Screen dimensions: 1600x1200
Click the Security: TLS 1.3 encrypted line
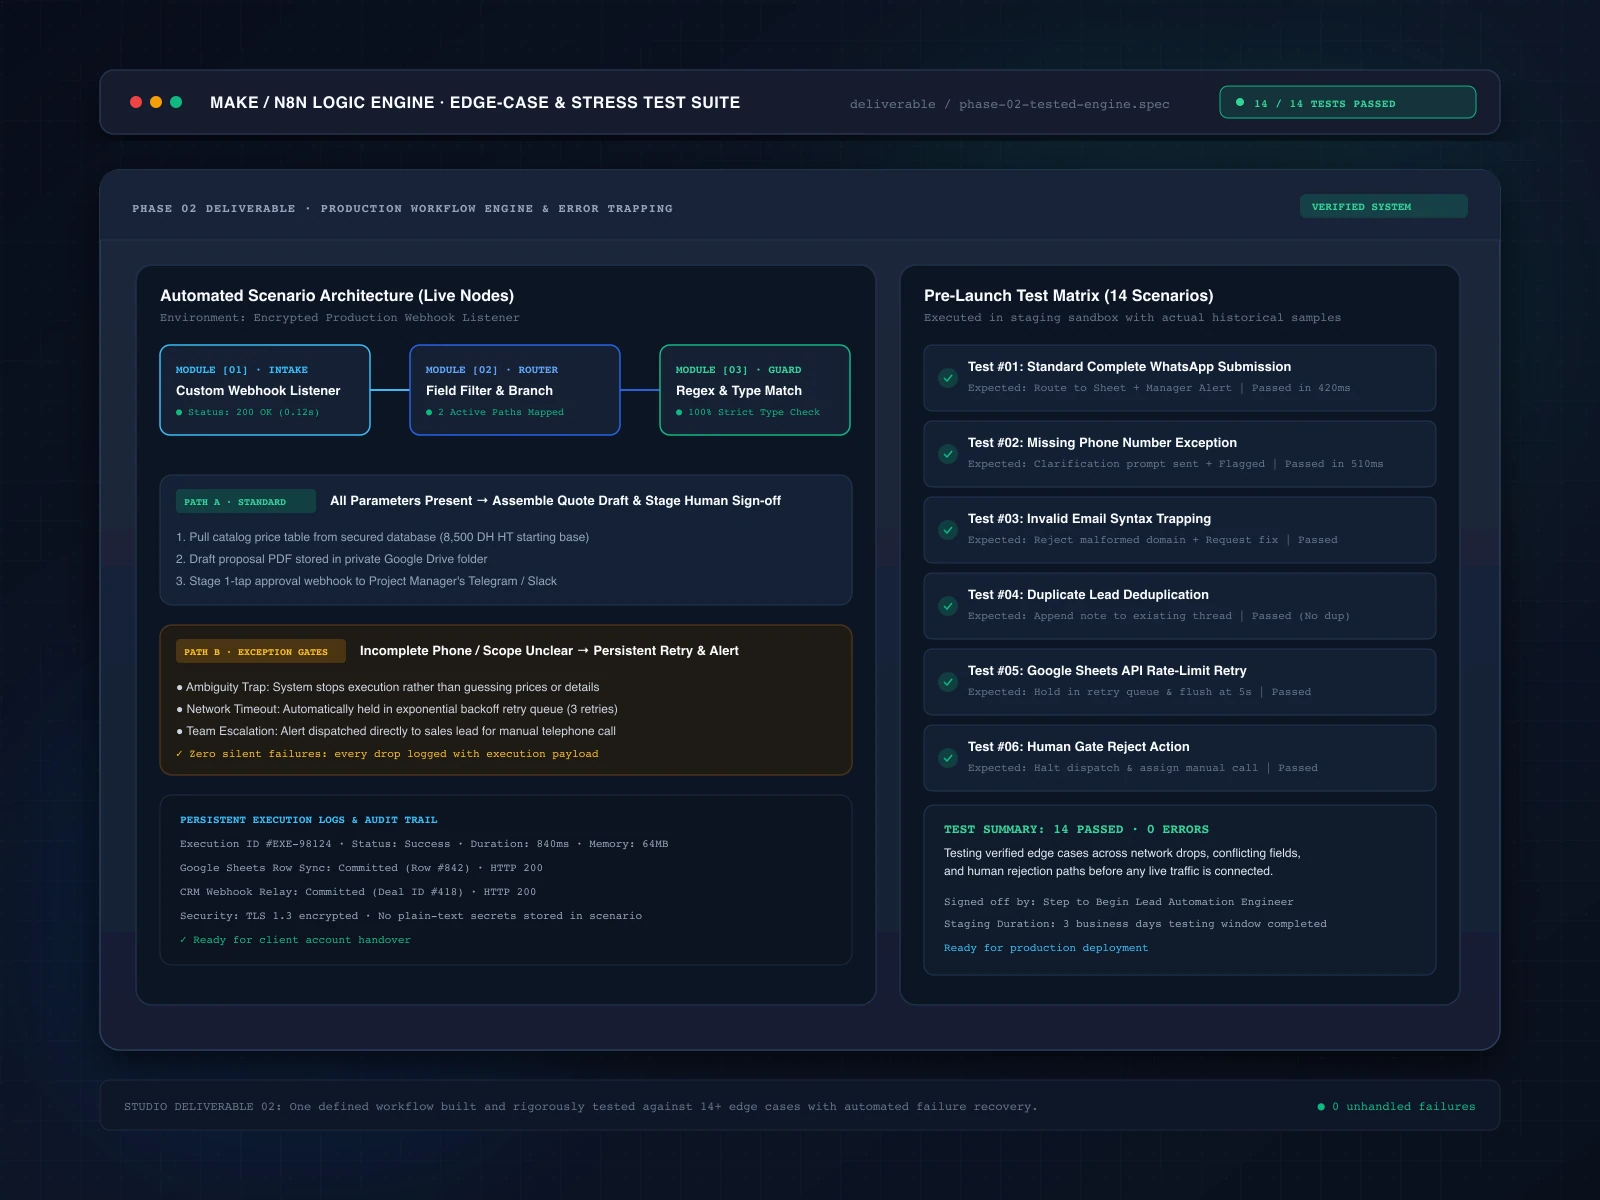pos(411,916)
